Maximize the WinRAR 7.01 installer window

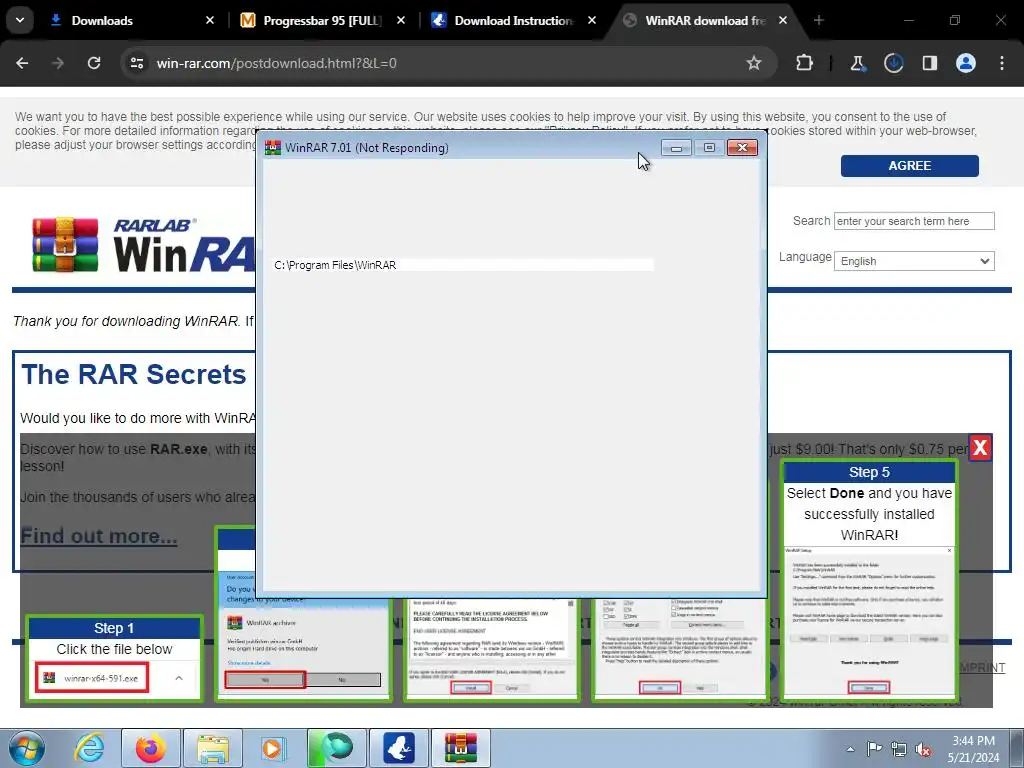[x=709, y=148]
